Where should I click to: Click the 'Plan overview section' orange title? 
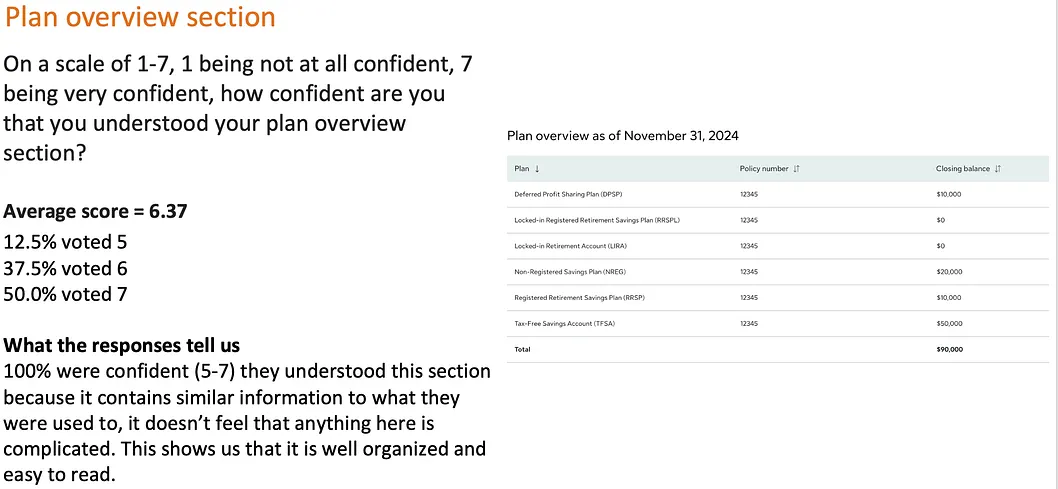pyautogui.click(x=140, y=17)
